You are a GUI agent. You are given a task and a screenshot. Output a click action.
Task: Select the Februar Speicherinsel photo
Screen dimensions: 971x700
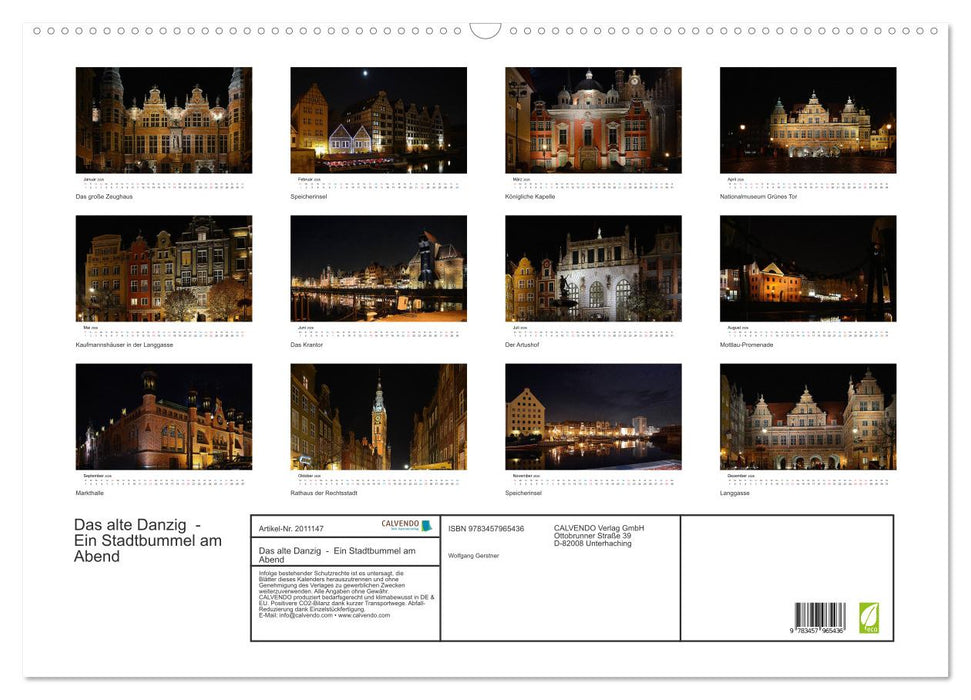(x=378, y=120)
